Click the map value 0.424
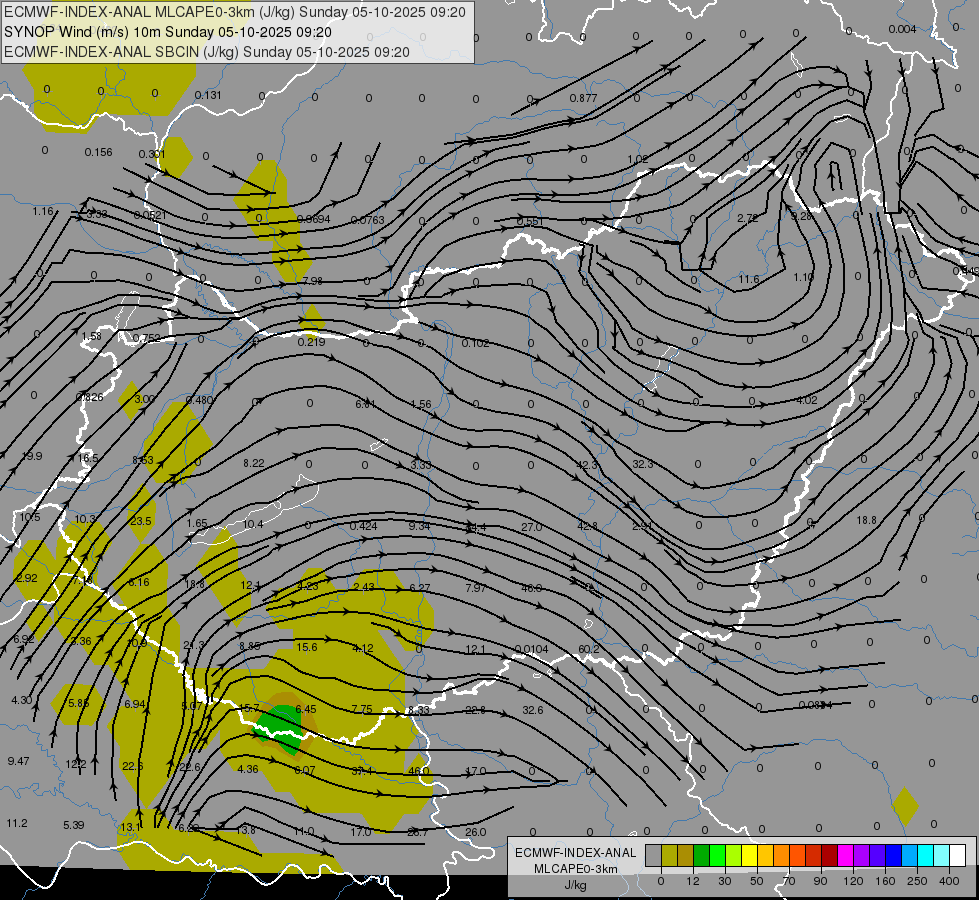Screen dimensions: 979x900 click(363, 526)
